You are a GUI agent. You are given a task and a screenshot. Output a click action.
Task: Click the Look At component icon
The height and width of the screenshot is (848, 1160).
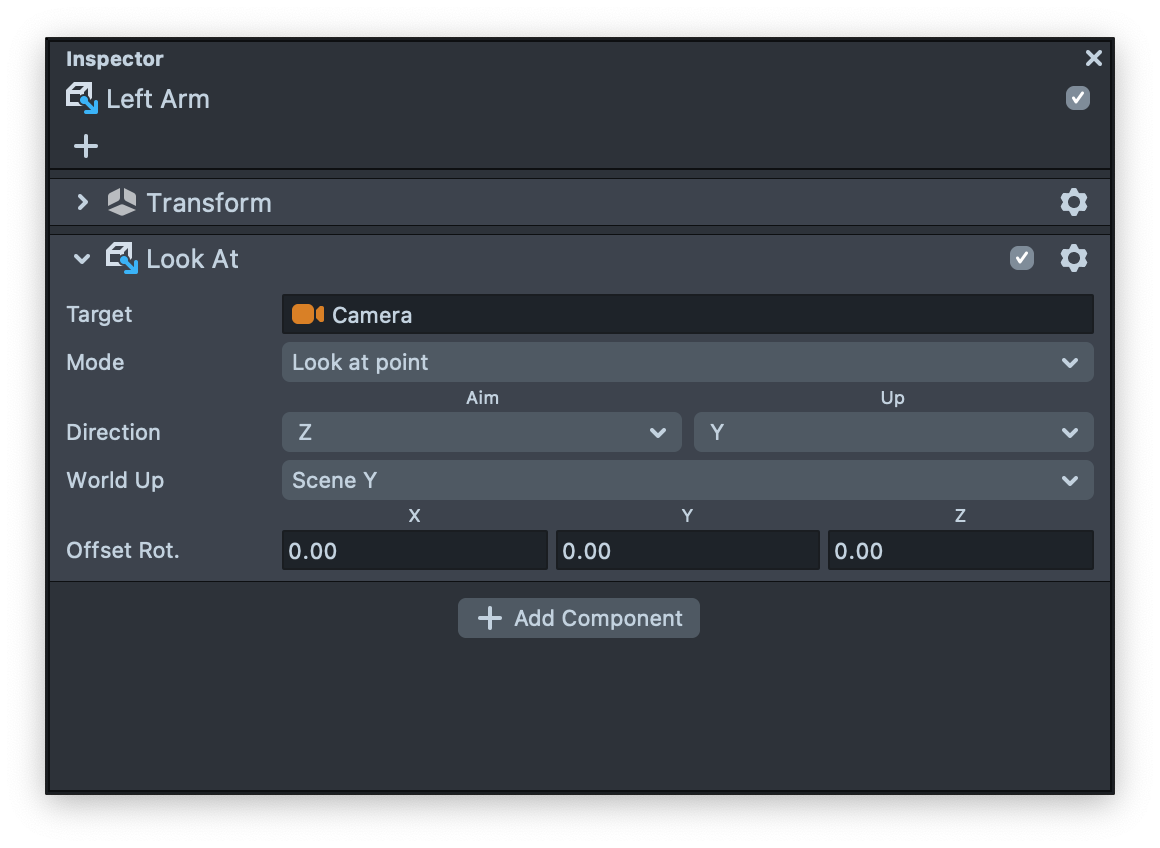(x=122, y=258)
